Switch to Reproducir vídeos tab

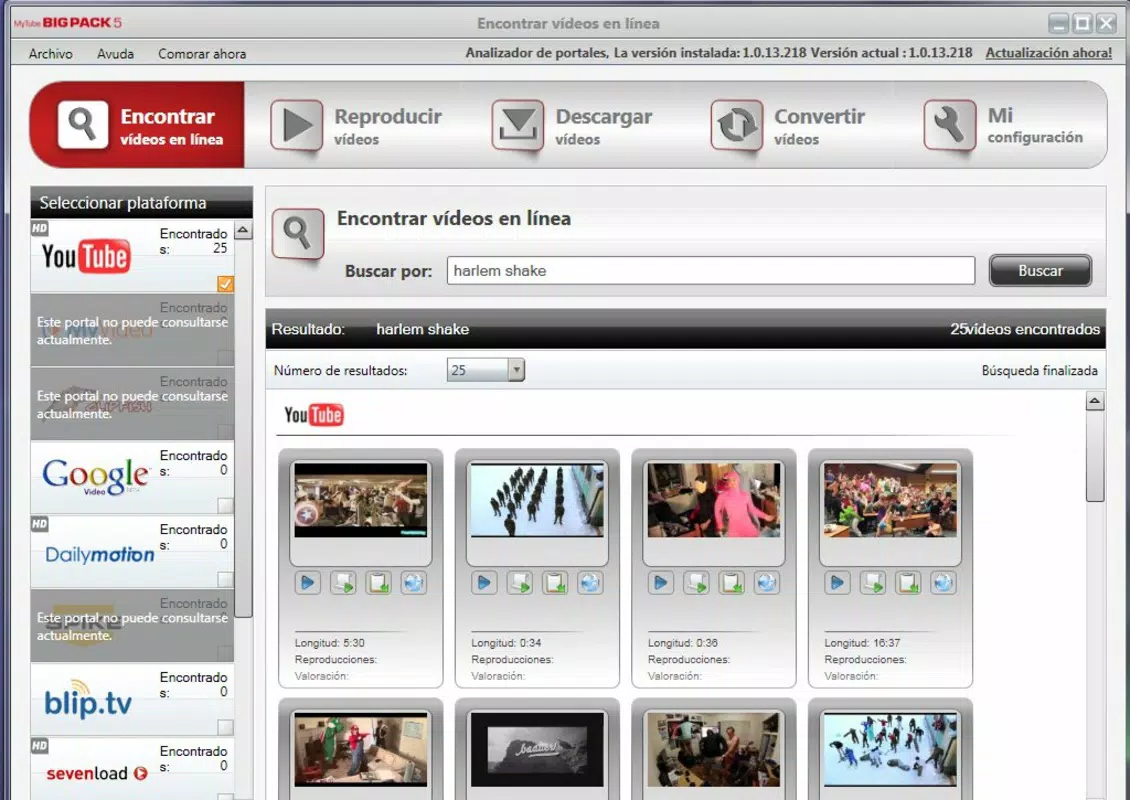pos(355,126)
